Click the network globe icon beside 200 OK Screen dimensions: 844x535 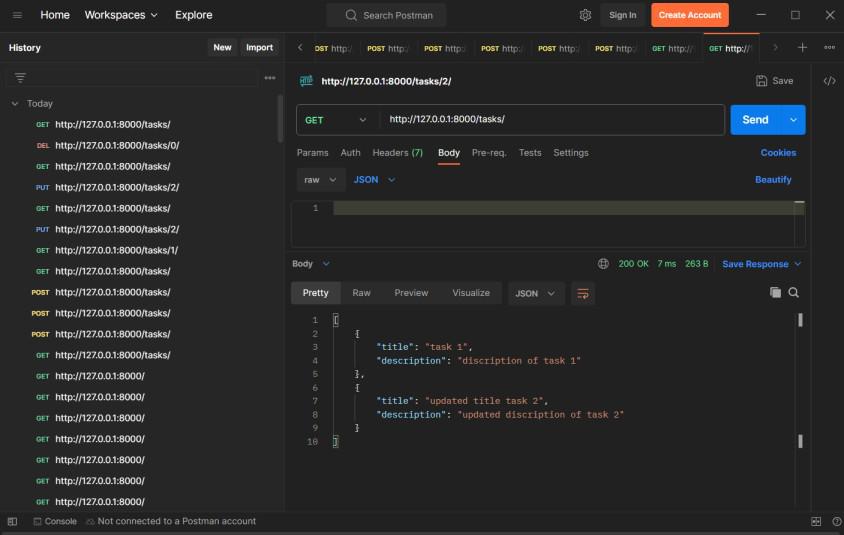(x=603, y=264)
